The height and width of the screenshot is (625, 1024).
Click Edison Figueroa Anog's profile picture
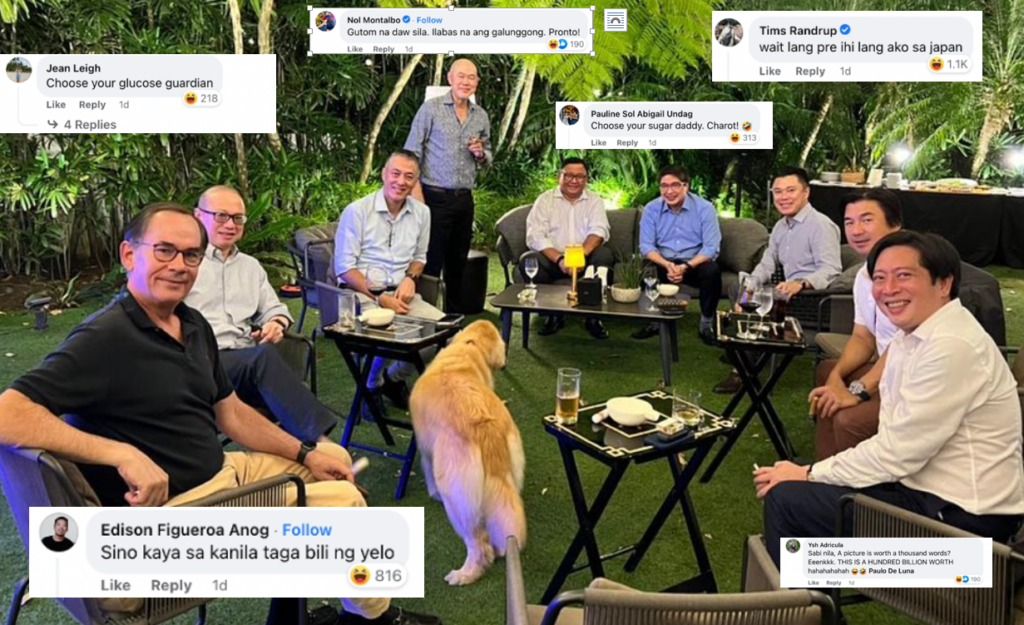(x=59, y=532)
